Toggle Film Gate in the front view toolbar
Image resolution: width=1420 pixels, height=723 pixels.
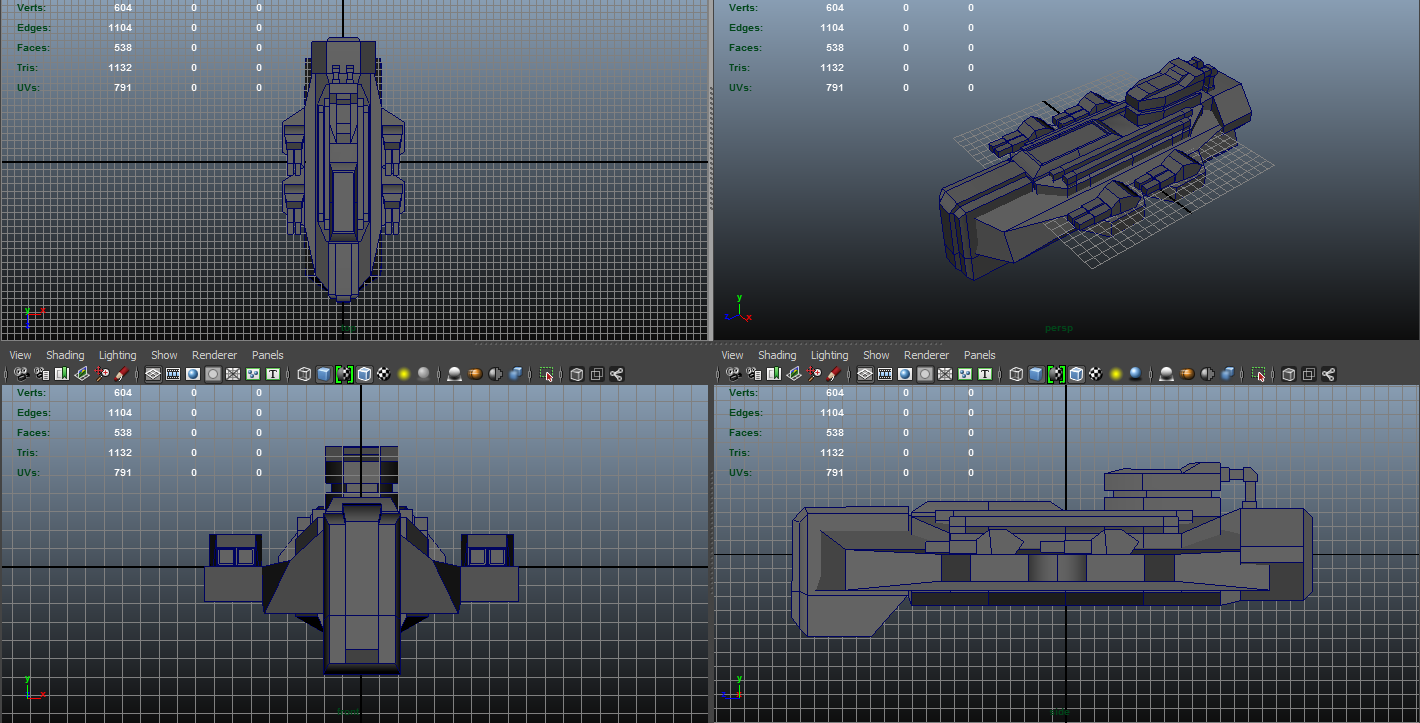(x=173, y=374)
